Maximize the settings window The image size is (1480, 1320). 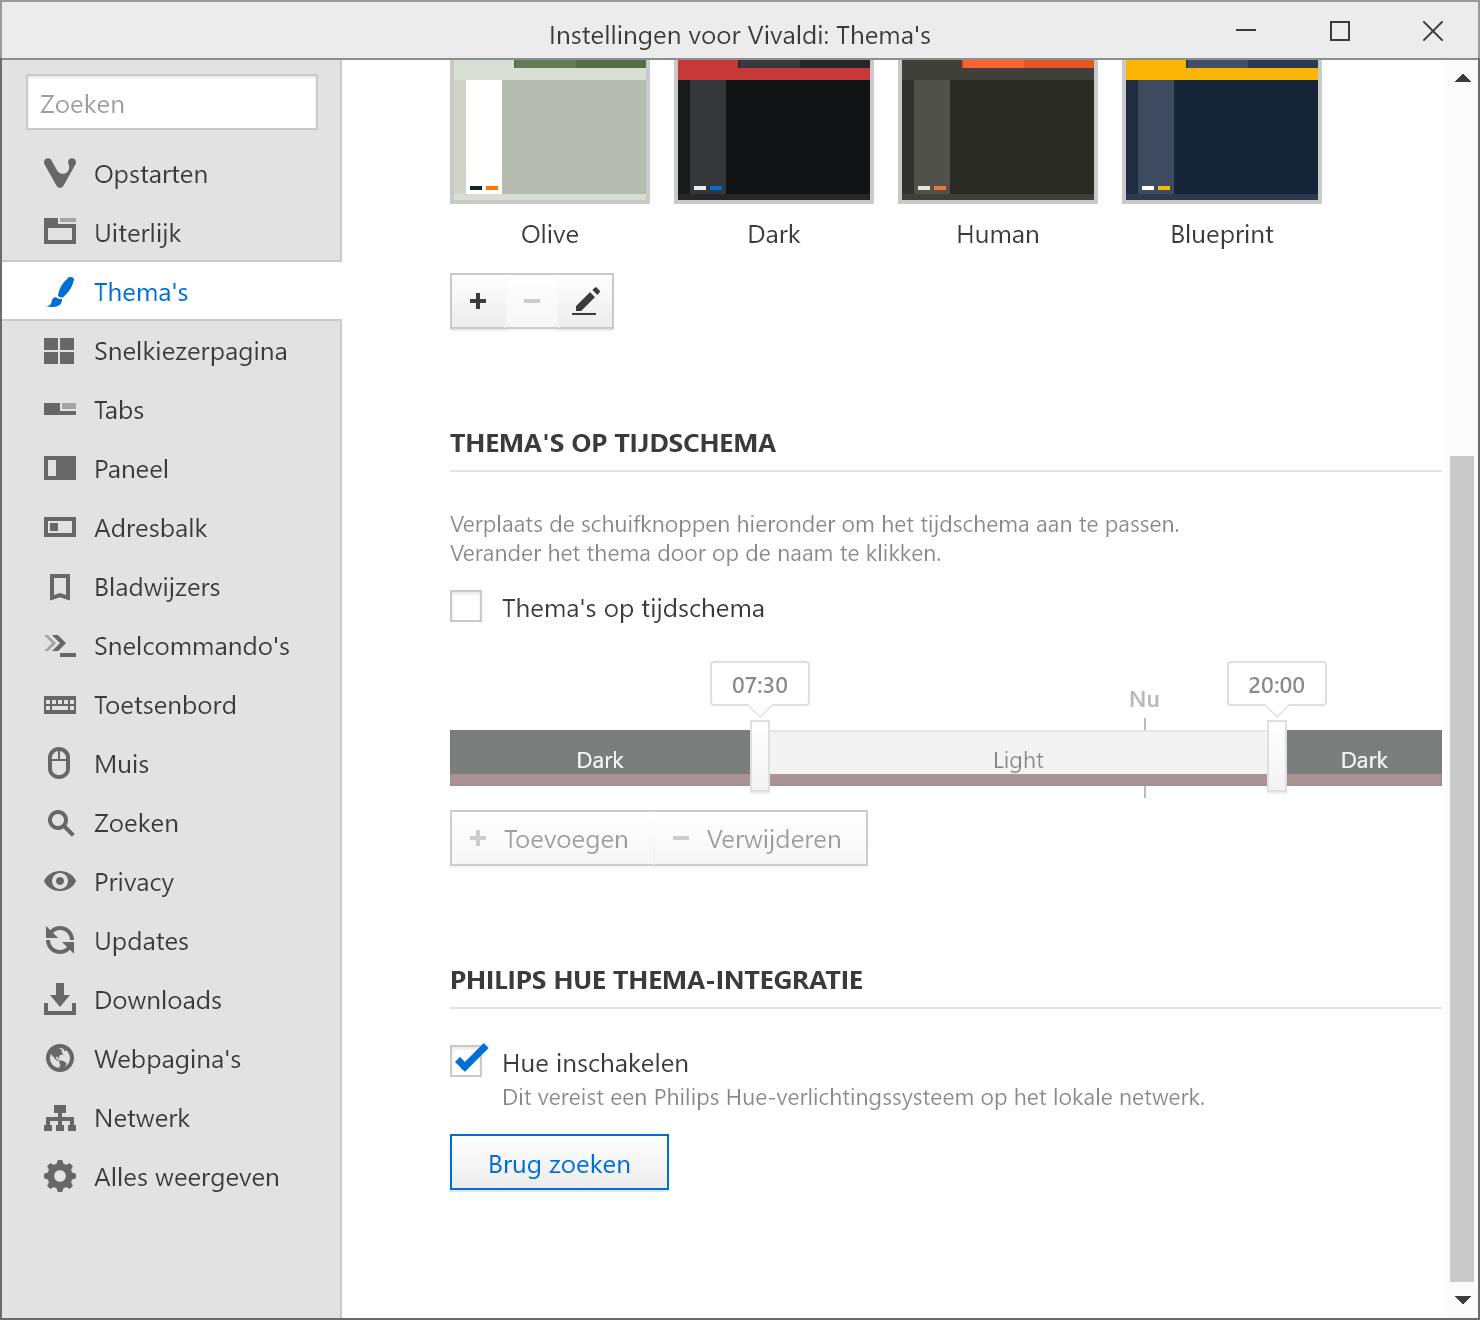coord(1340,32)
